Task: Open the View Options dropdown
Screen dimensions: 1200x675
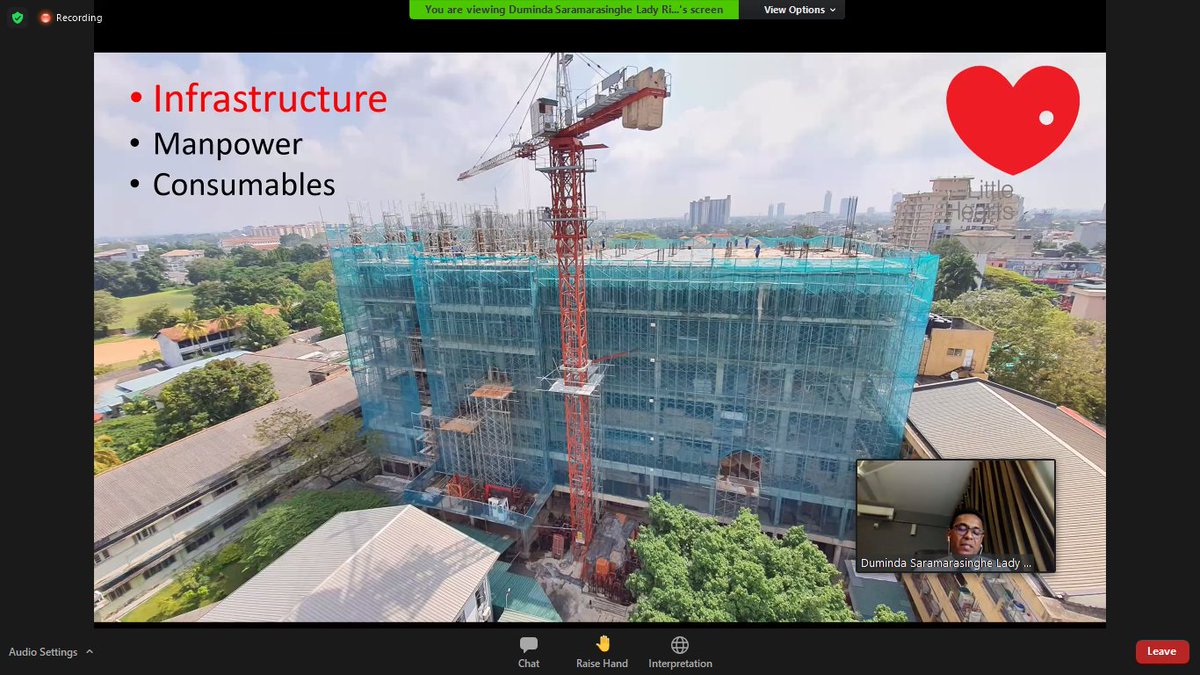Action: tap(800, 9)
